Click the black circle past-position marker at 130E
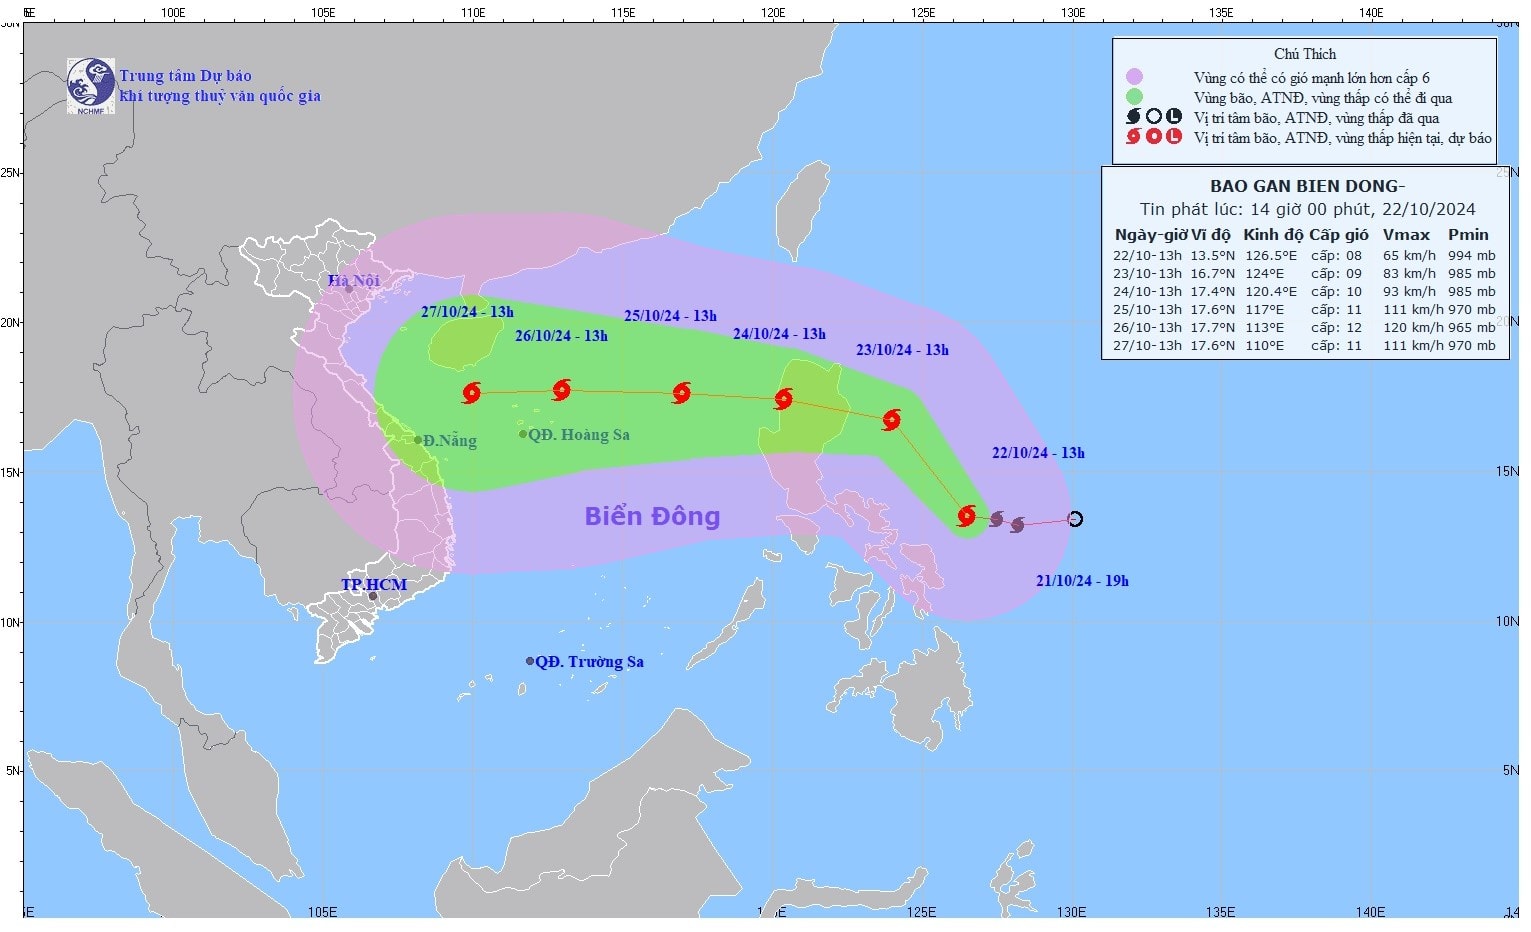This screenshot has width=1531, height=932. 1075,518
